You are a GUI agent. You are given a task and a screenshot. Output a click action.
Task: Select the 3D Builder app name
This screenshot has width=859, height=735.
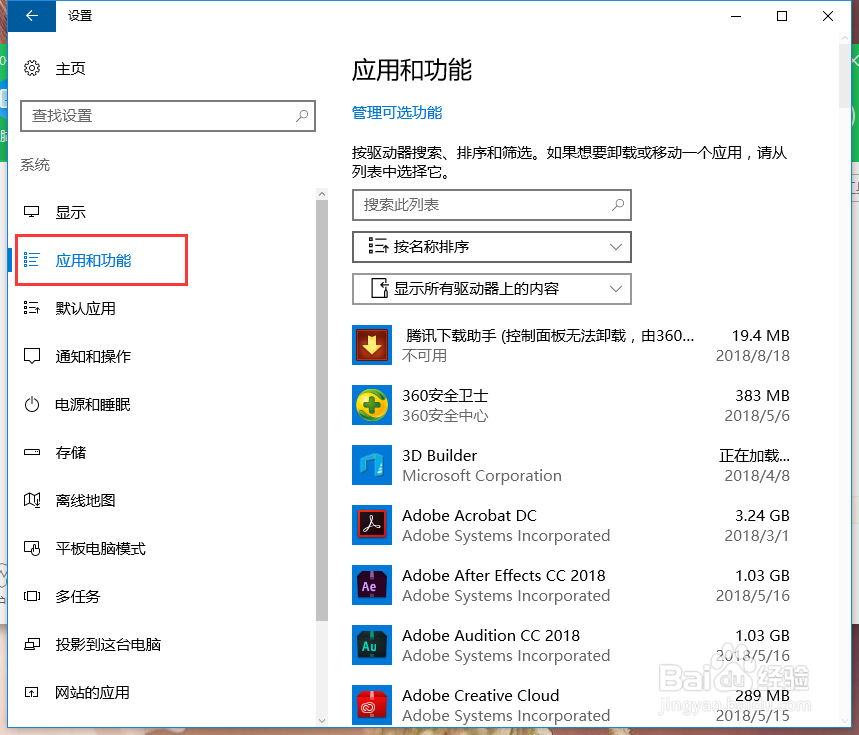439,456
